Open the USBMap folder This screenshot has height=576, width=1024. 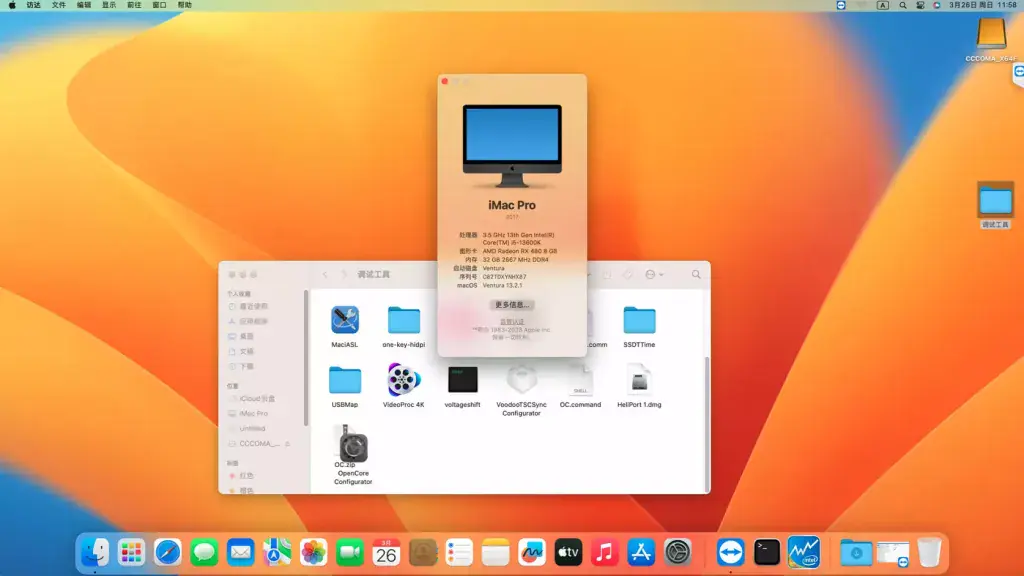point(344,380)
